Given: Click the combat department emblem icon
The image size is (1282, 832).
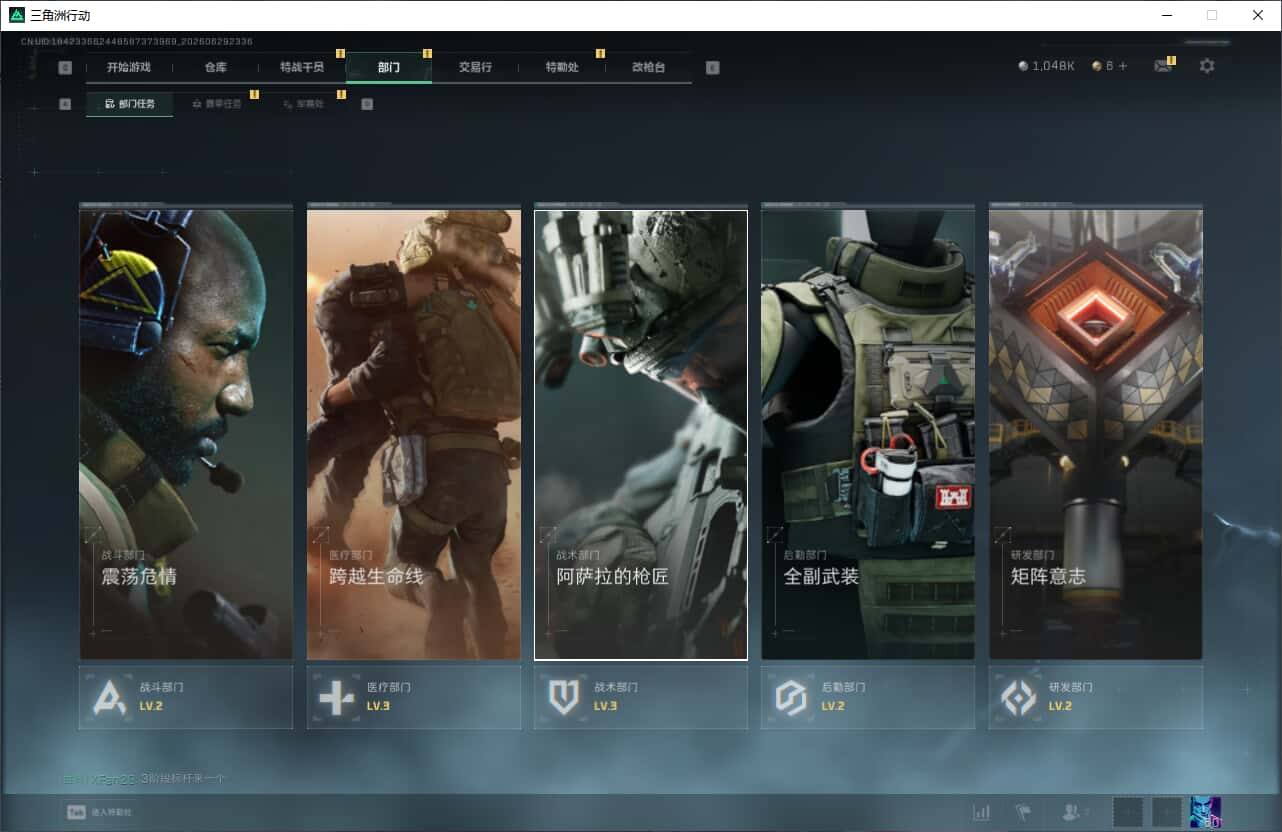Looking at the screenshot, I should point(109,697).
